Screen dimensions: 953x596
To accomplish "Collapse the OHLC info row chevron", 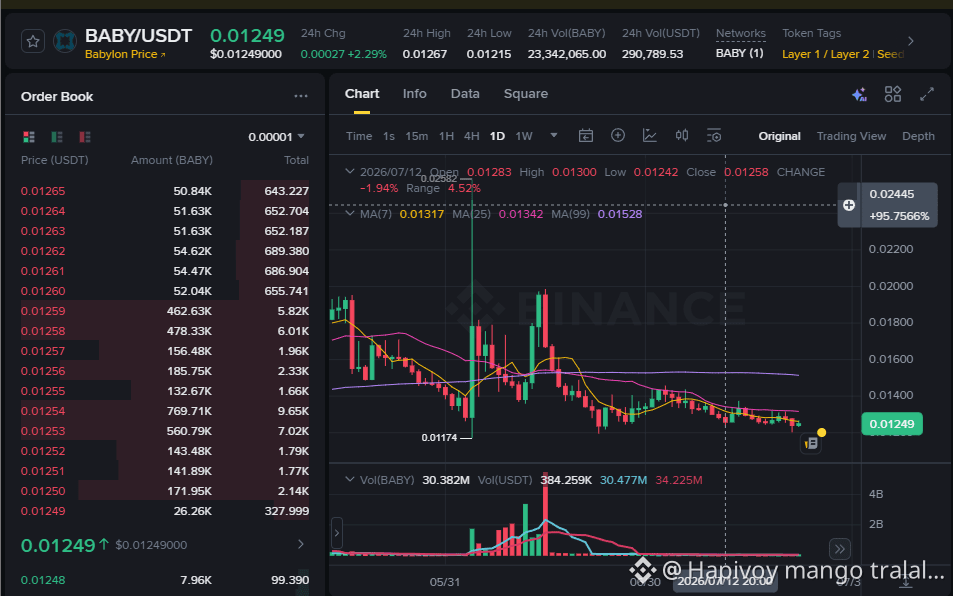I will pos(349,171).
